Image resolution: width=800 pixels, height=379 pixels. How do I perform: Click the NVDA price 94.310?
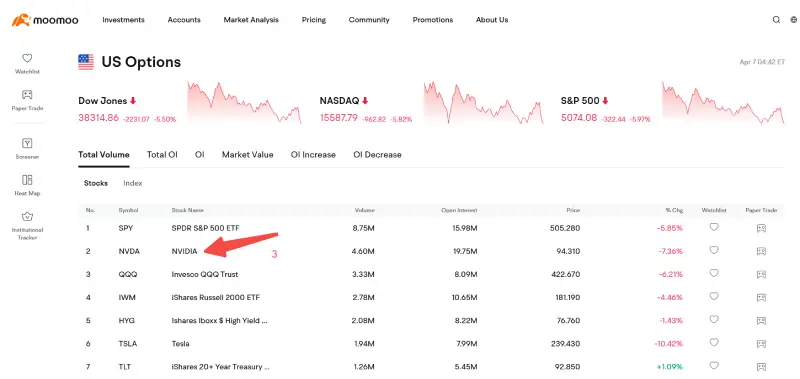click(x=568, y=251)
